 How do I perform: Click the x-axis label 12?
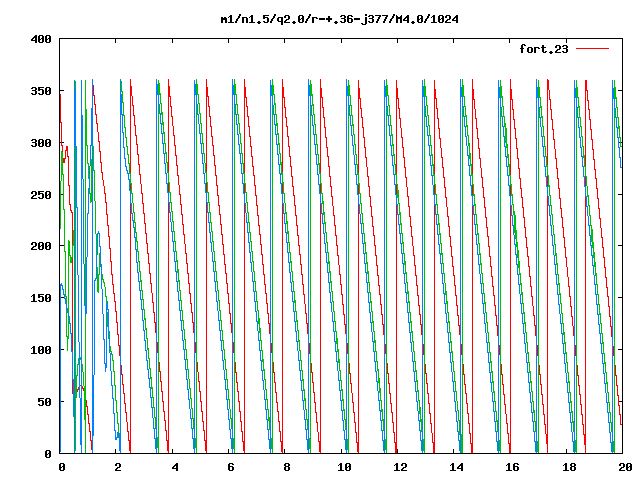(x=400, y=467)
